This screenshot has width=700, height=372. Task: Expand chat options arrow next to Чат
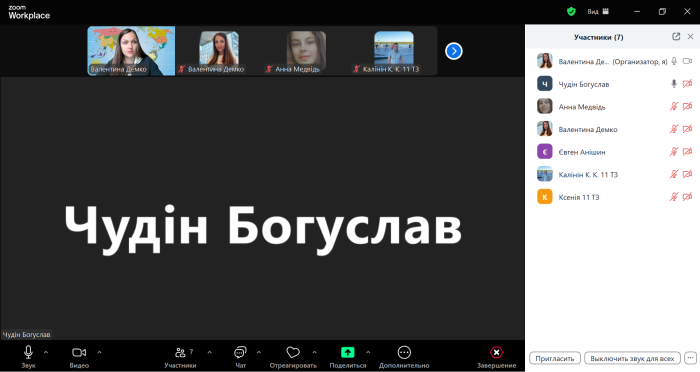tap(259, 352)
